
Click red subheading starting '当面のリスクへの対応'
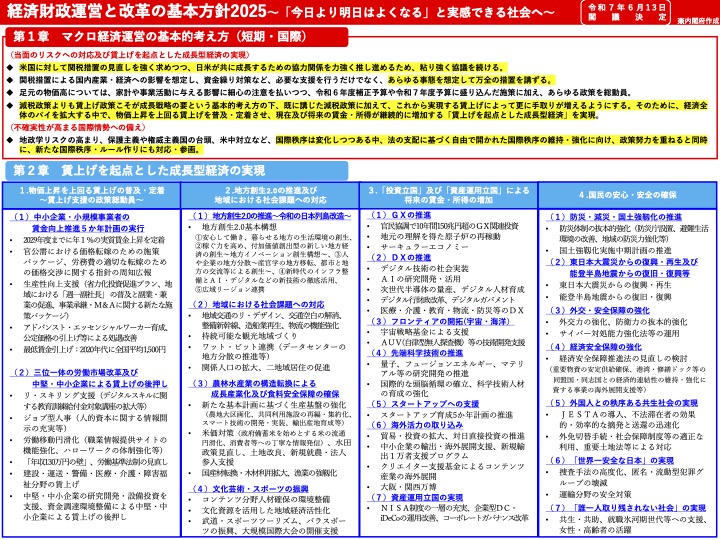click(x=130, y=55)
